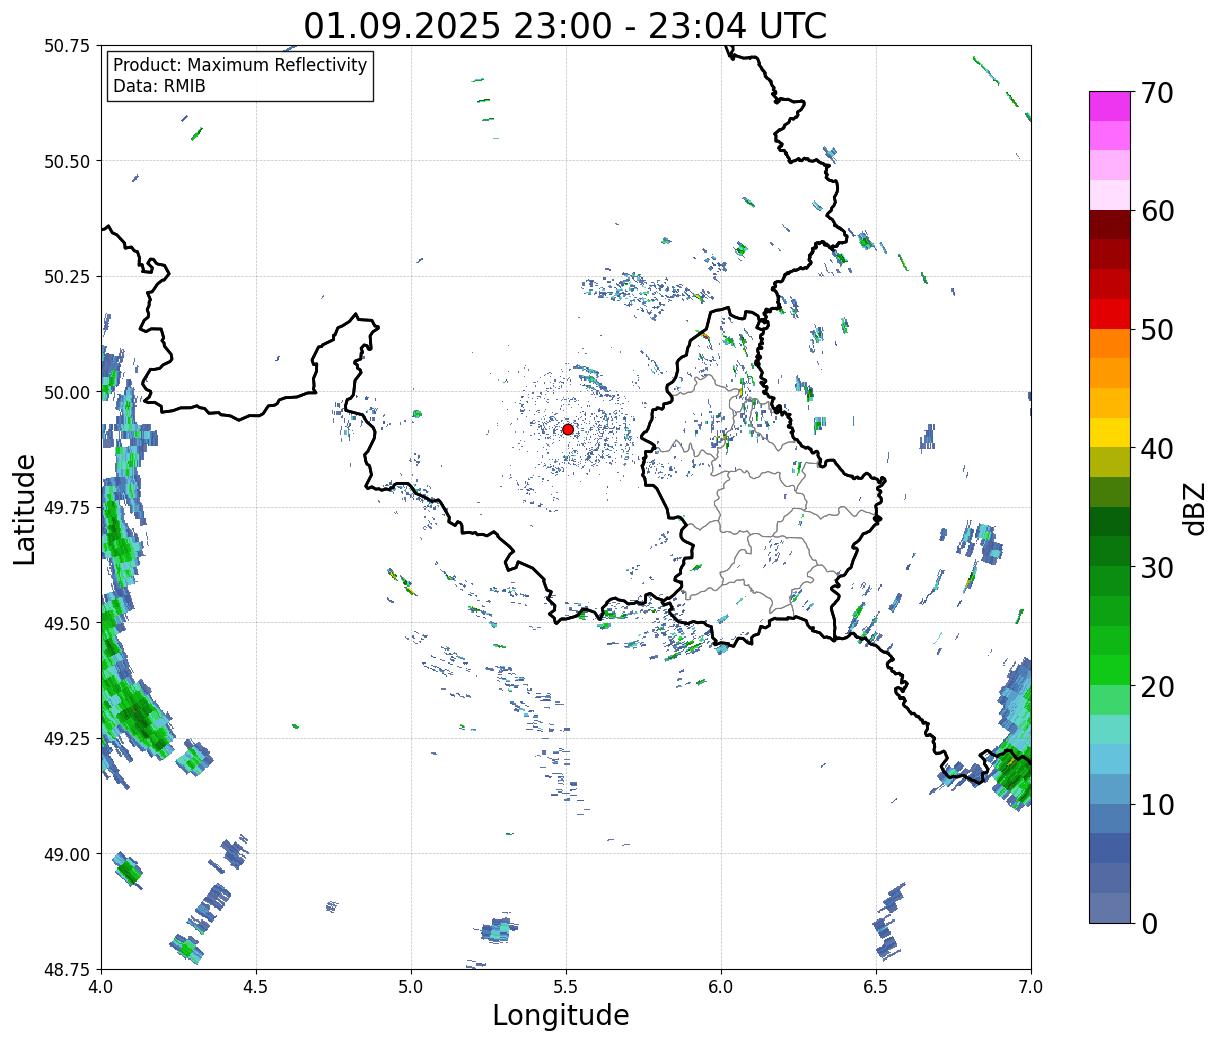This screenshot has width=1219, height=1040.
Task: Click the plot title "01.09.2025 23:00 - 23:04 UTC"
Action: click(565, 25)
